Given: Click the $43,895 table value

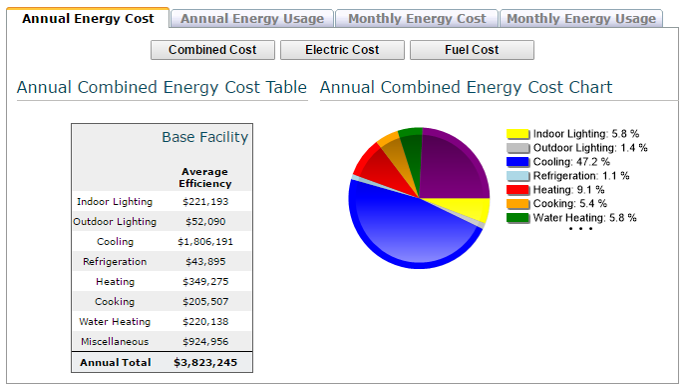Looking at the screenshot, I should pos(205,262).
